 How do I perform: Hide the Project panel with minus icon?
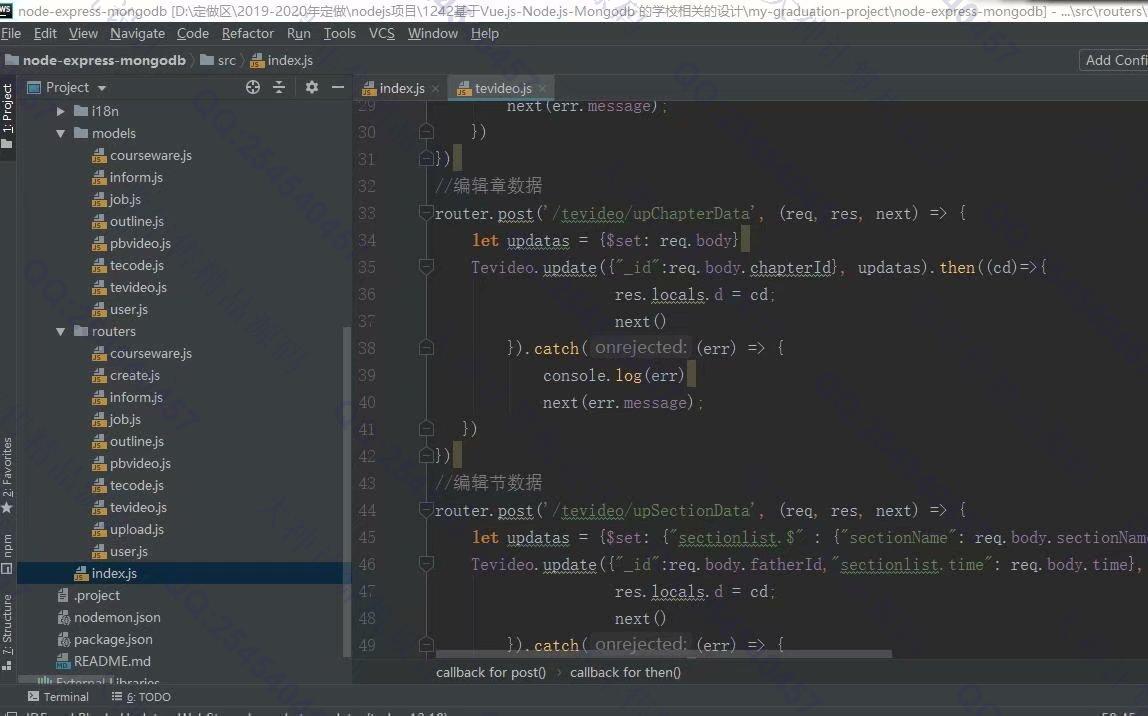338,87
